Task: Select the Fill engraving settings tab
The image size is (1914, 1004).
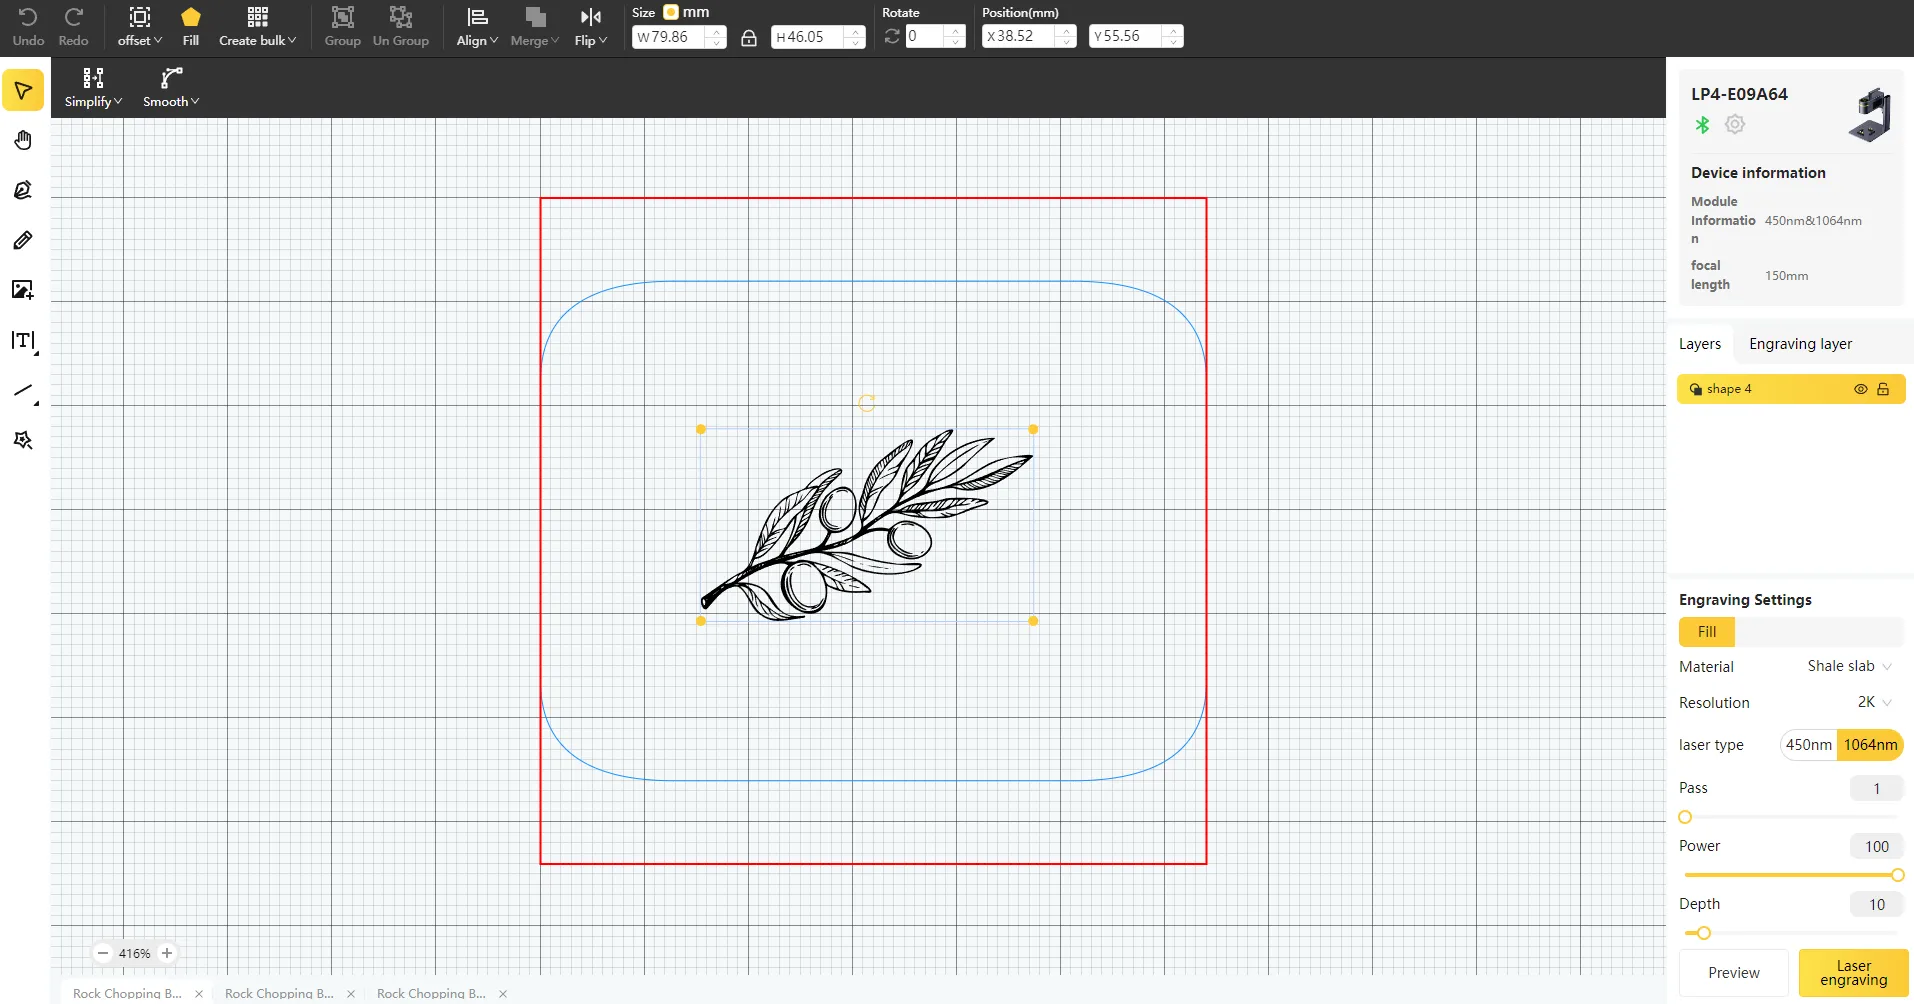Action: [1707, 632]
